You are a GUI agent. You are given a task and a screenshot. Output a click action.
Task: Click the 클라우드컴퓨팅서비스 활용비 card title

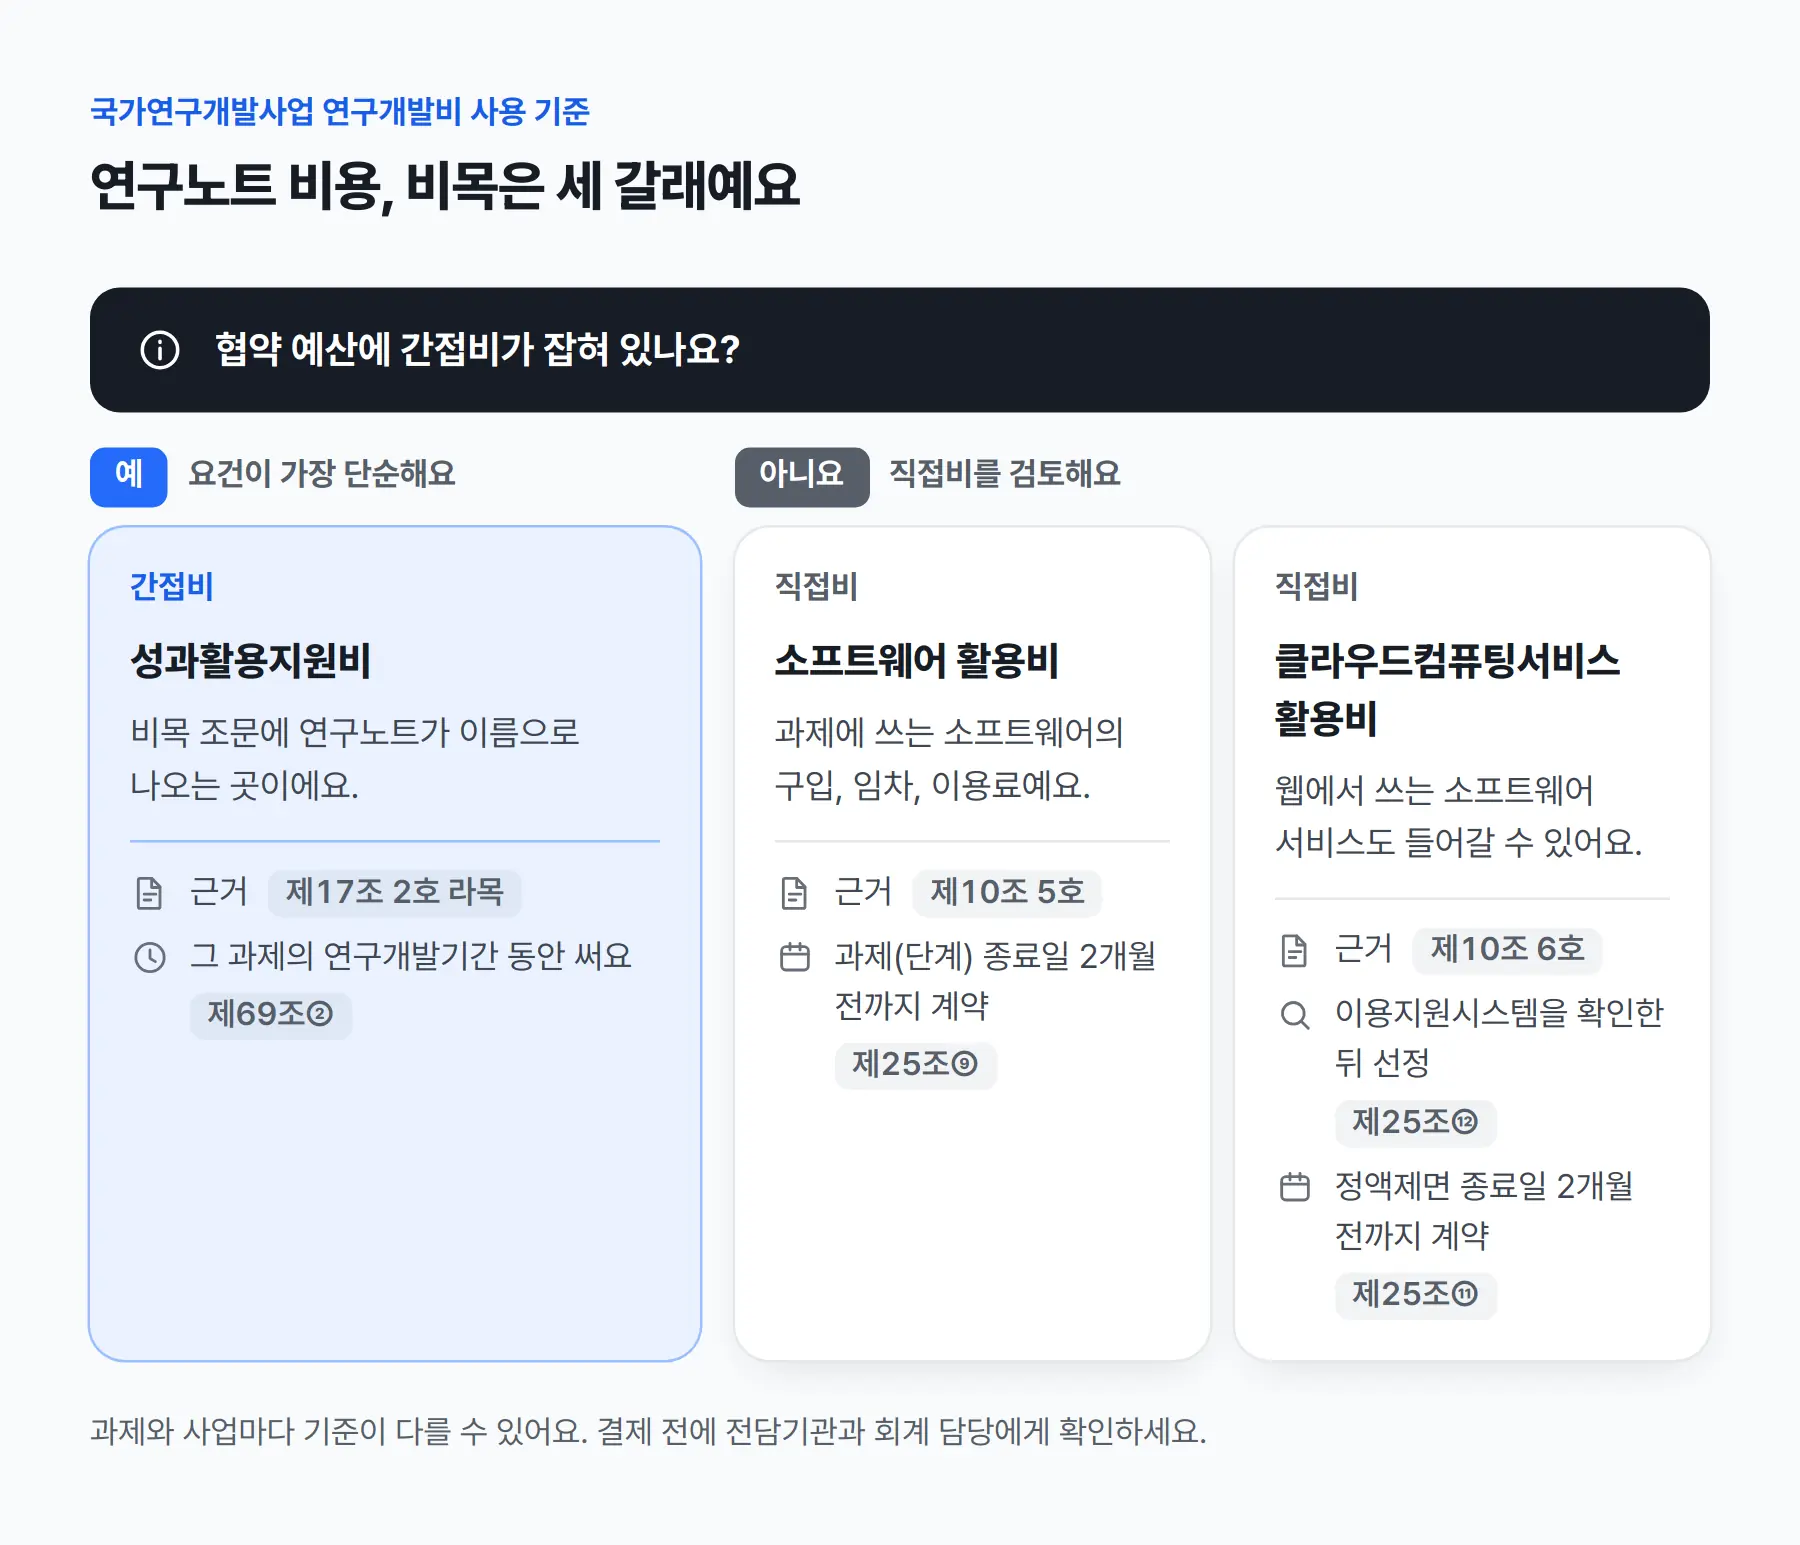[x=1447, y=689]
